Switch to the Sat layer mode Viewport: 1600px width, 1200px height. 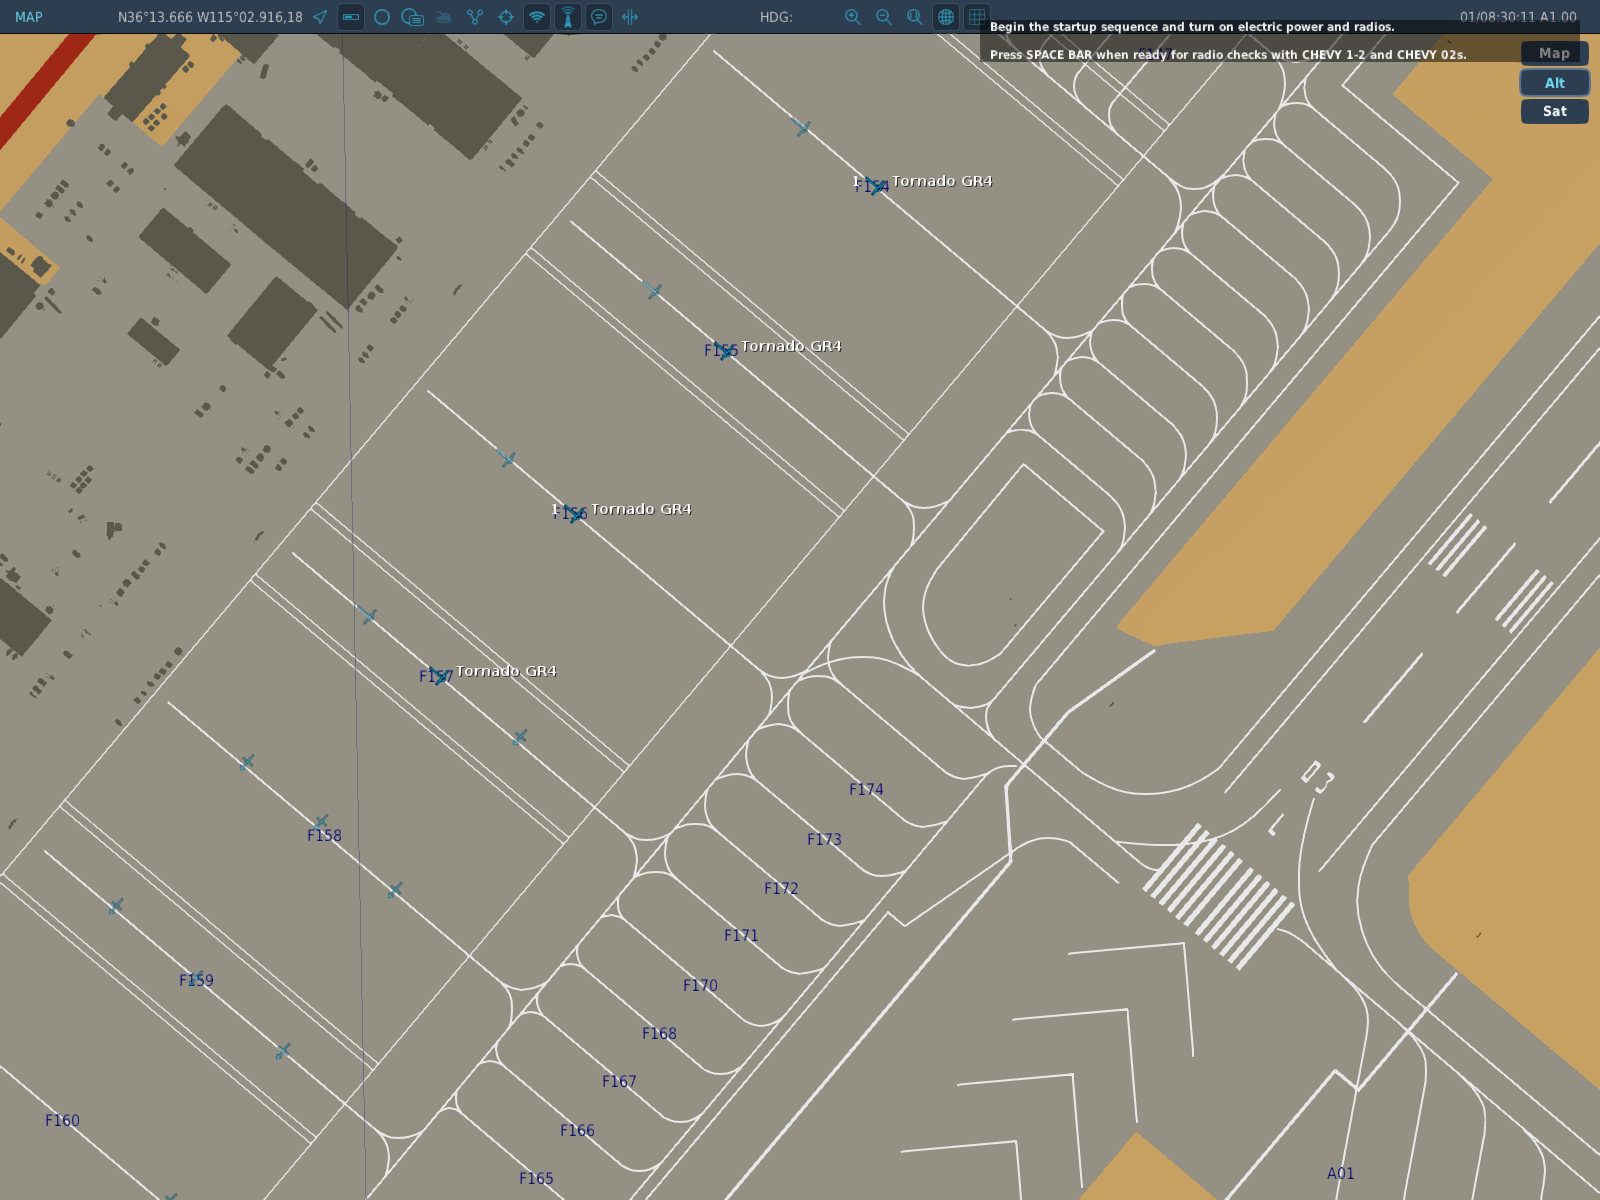[x=1555, y=111]
